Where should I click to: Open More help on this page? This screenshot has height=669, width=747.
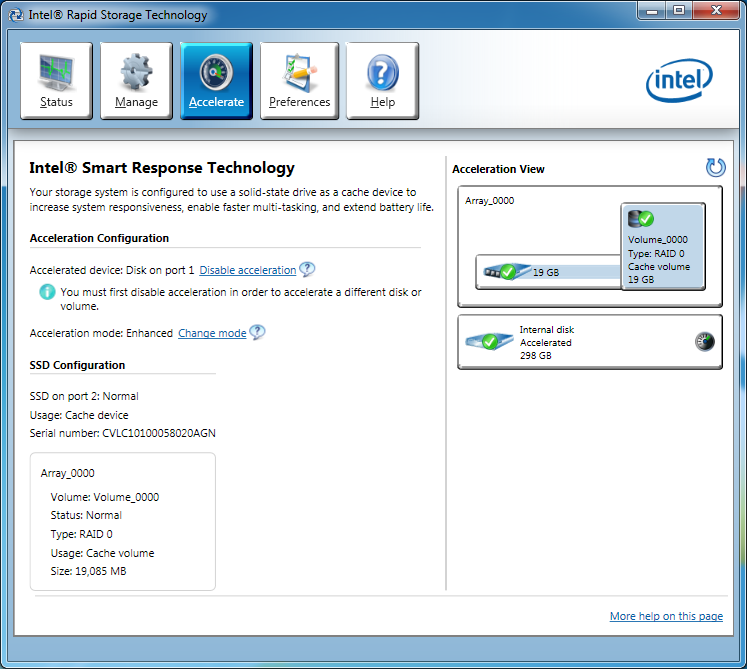click(x=666, y=616)
